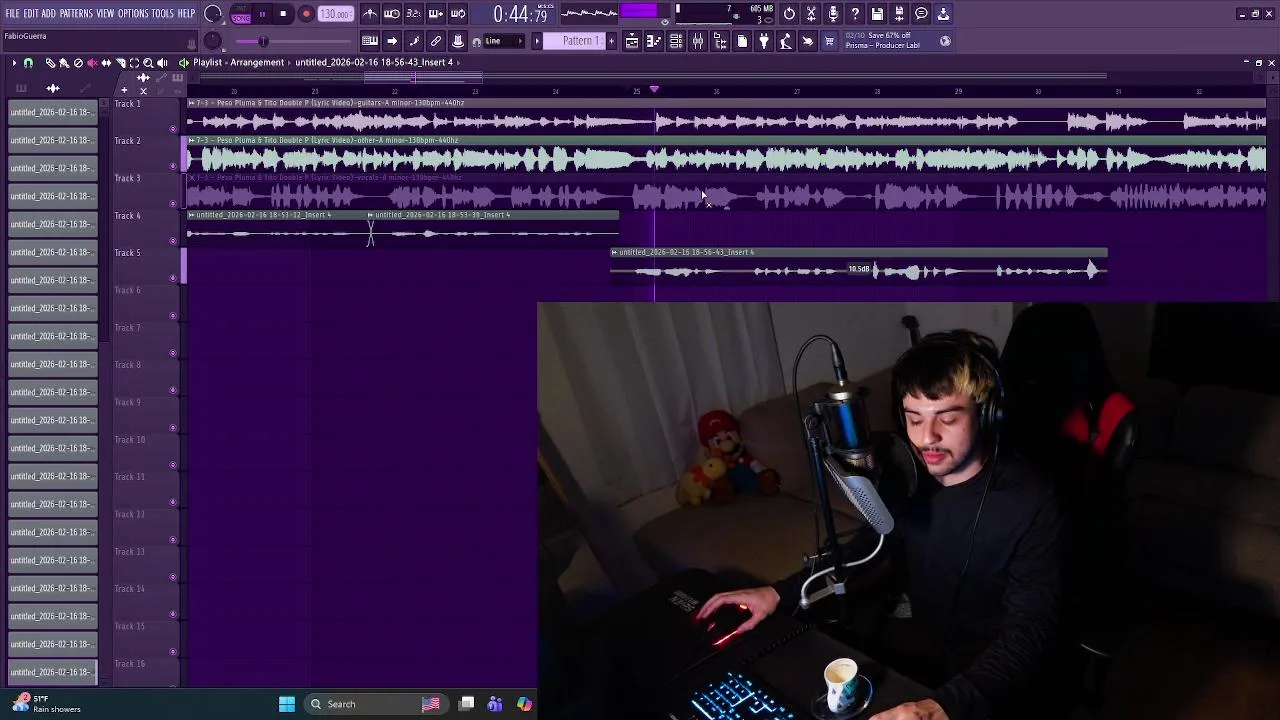Click the one-click audio recording microphone icon
The width and height of the screenshot is (1280, 720).
tap(833, 14)
